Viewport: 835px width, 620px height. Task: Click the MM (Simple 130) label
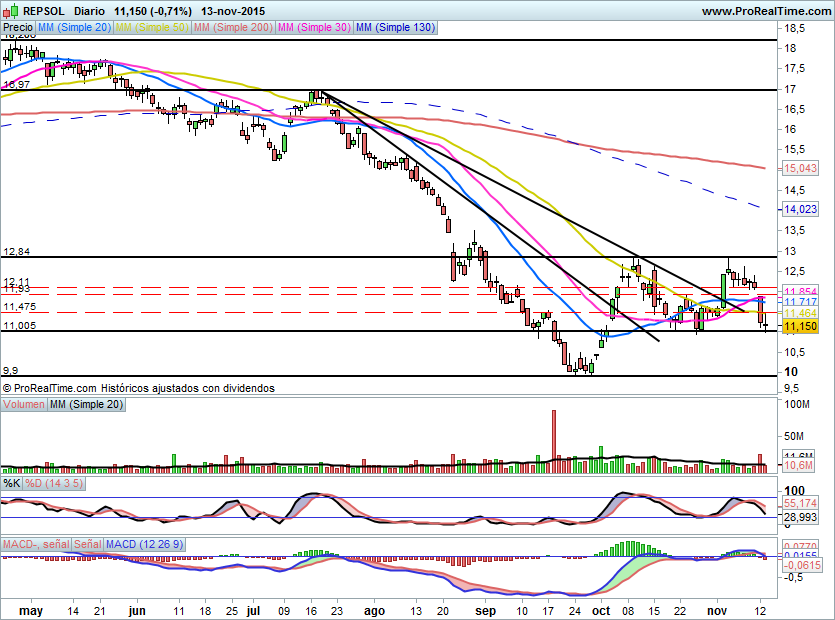click(x=395, y=28)
